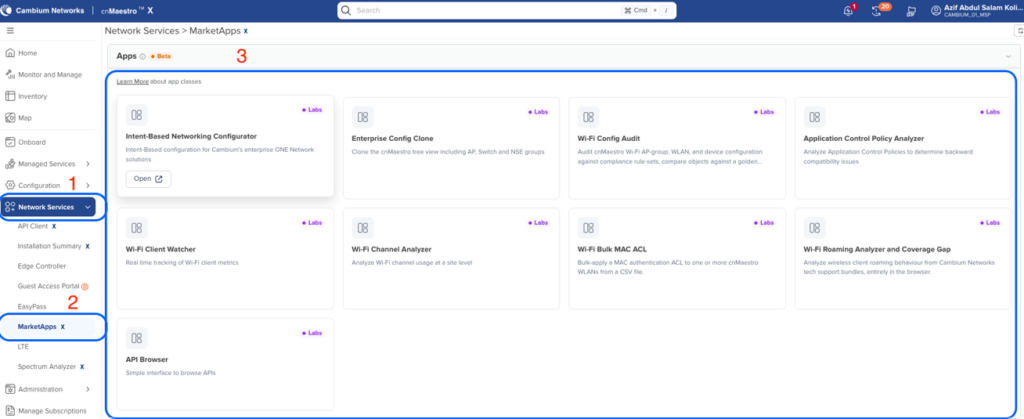Click Wi-Fi Channel Analyzer title text
This screenshot has width=1024, height=419.
pyautogui.click(x=391, y=249)
